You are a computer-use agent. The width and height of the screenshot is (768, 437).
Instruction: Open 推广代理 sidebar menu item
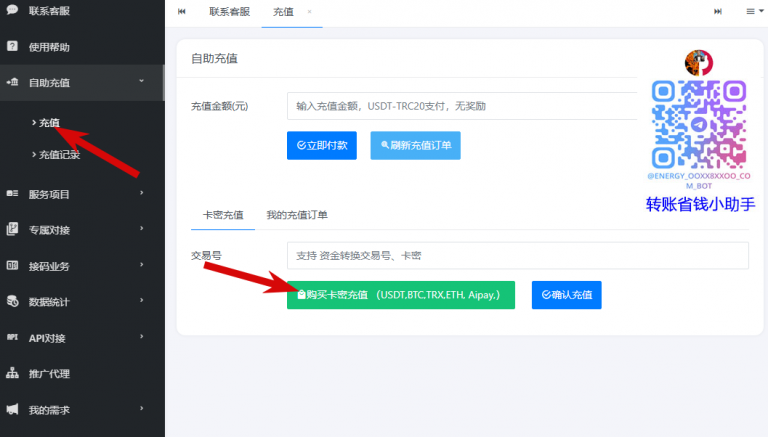pyautogui.click(x=82, y=373)
